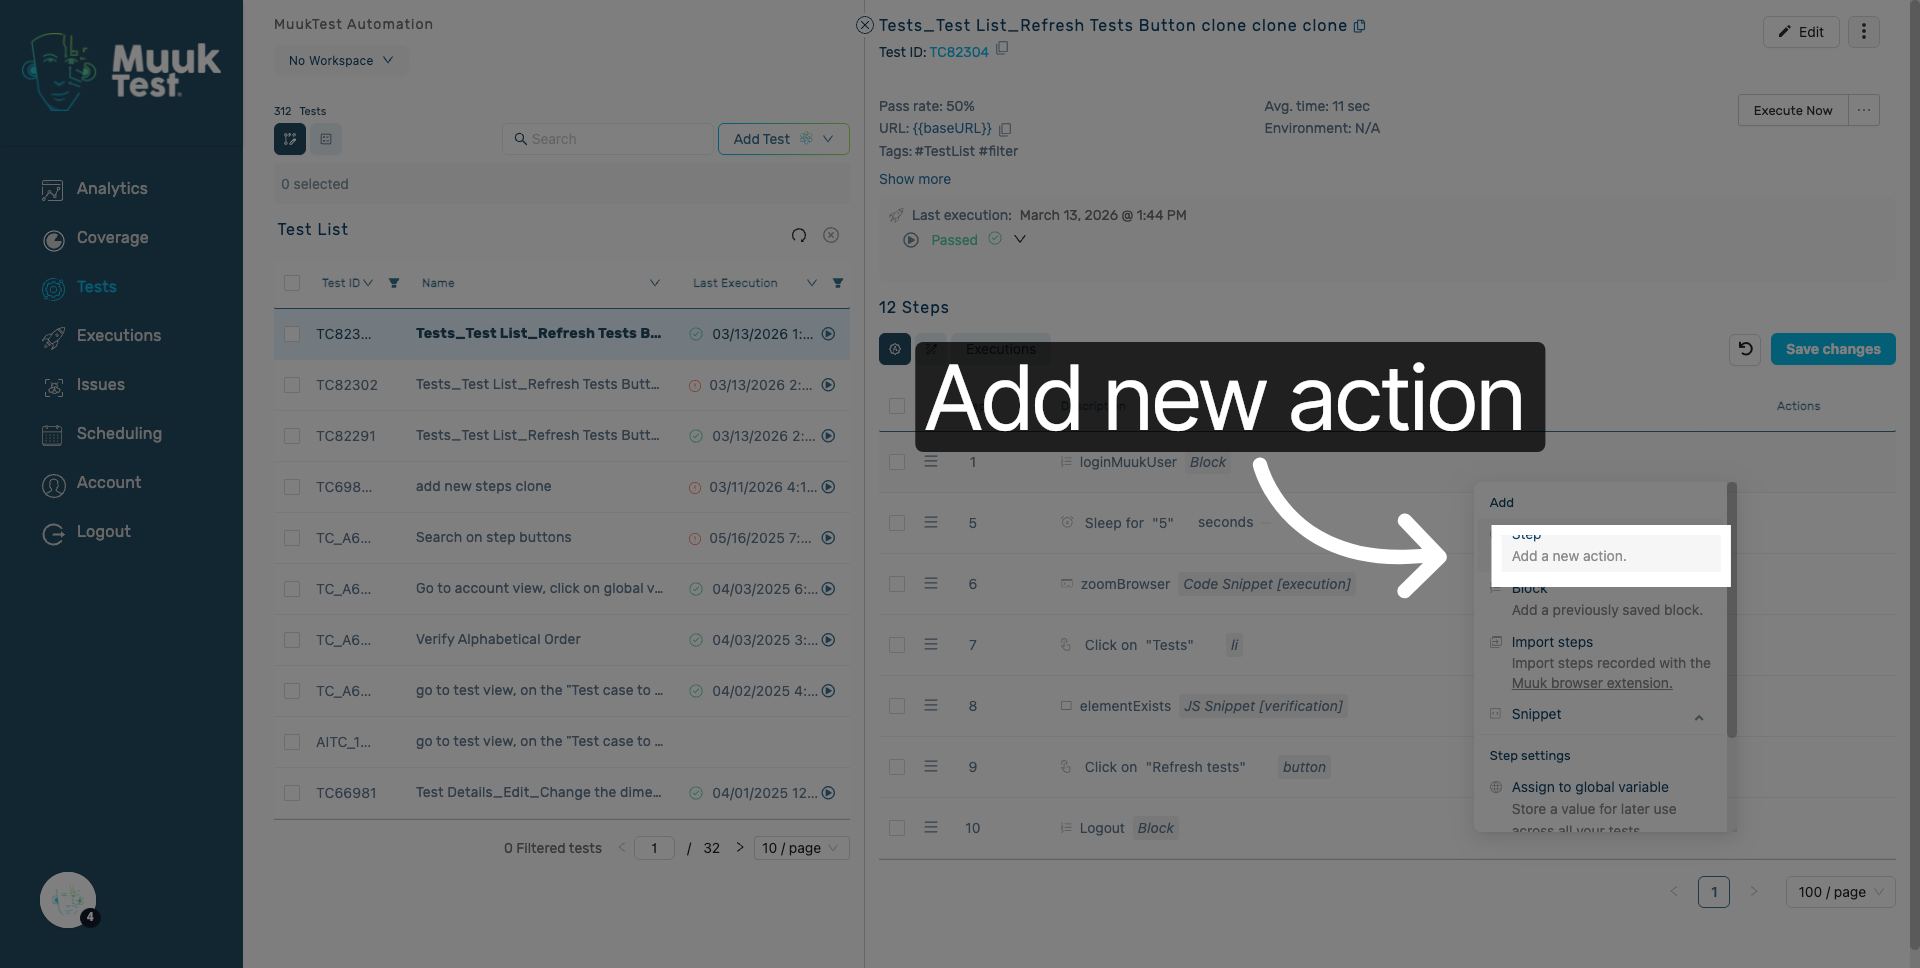Click the Edit button
The image size is (1920, 968).
[1801, 32]
